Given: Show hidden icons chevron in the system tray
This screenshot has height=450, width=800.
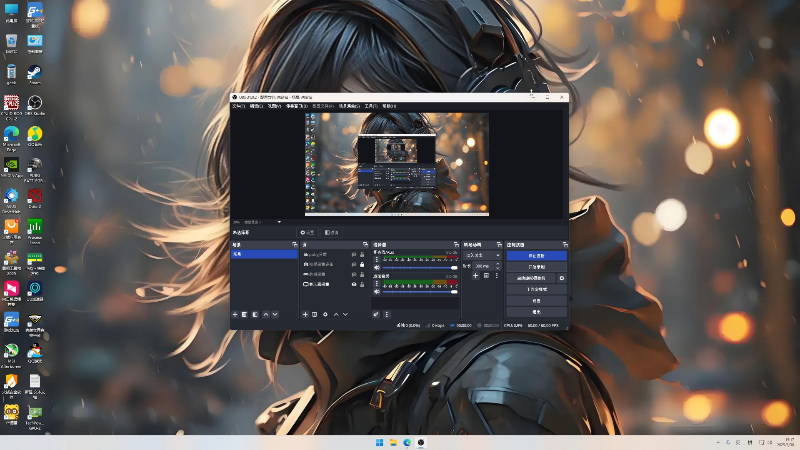Looking at the screenshot, I should tap(718, 442).
